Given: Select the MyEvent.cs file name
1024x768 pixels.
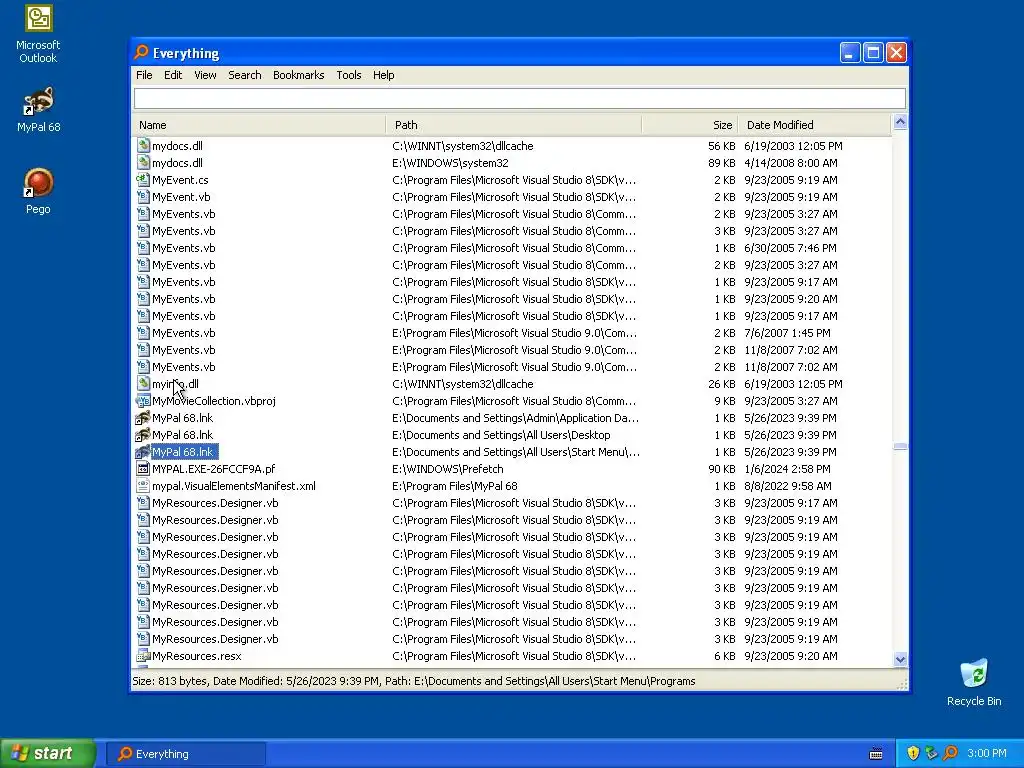Looking at the screenshot, I should [180, 180].
